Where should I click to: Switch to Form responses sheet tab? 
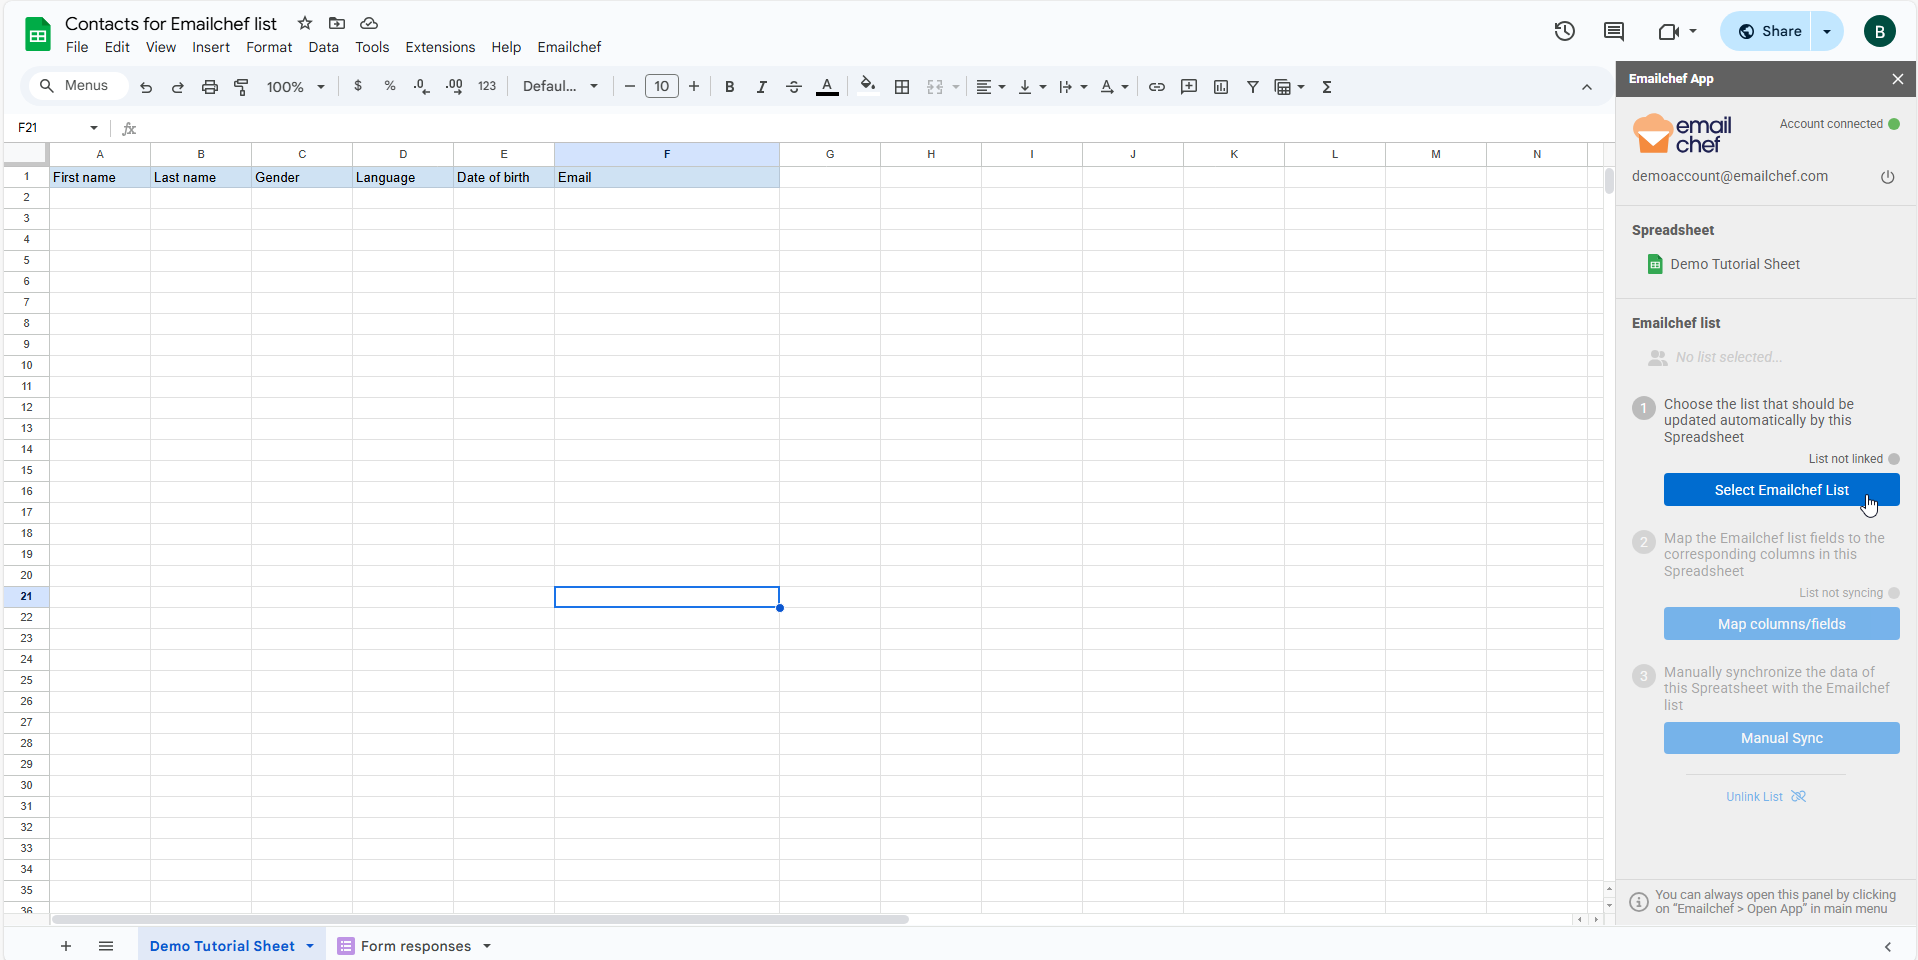click(x=415, y=946)
